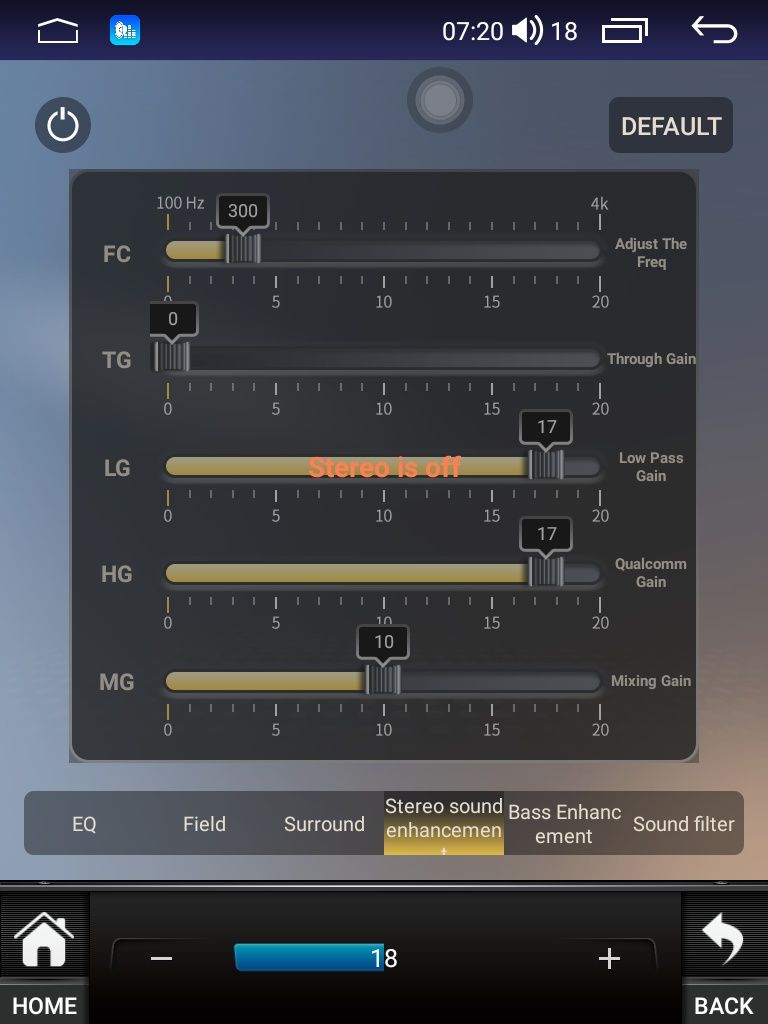The image size is (768, 1024).
Task: Tap the back arrow in the top status bar
Action: (x=714, y=31)
